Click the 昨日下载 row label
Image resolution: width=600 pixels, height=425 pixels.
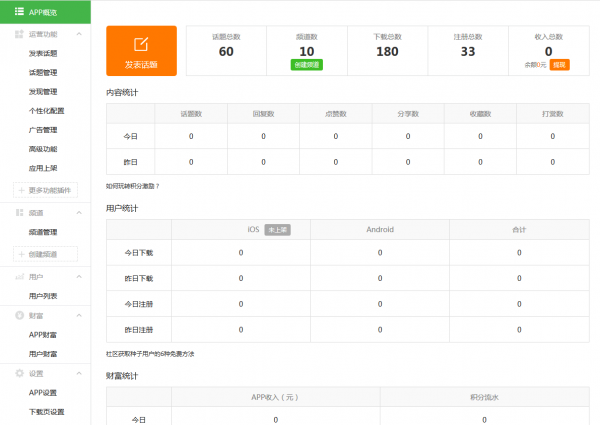point(139,278)
